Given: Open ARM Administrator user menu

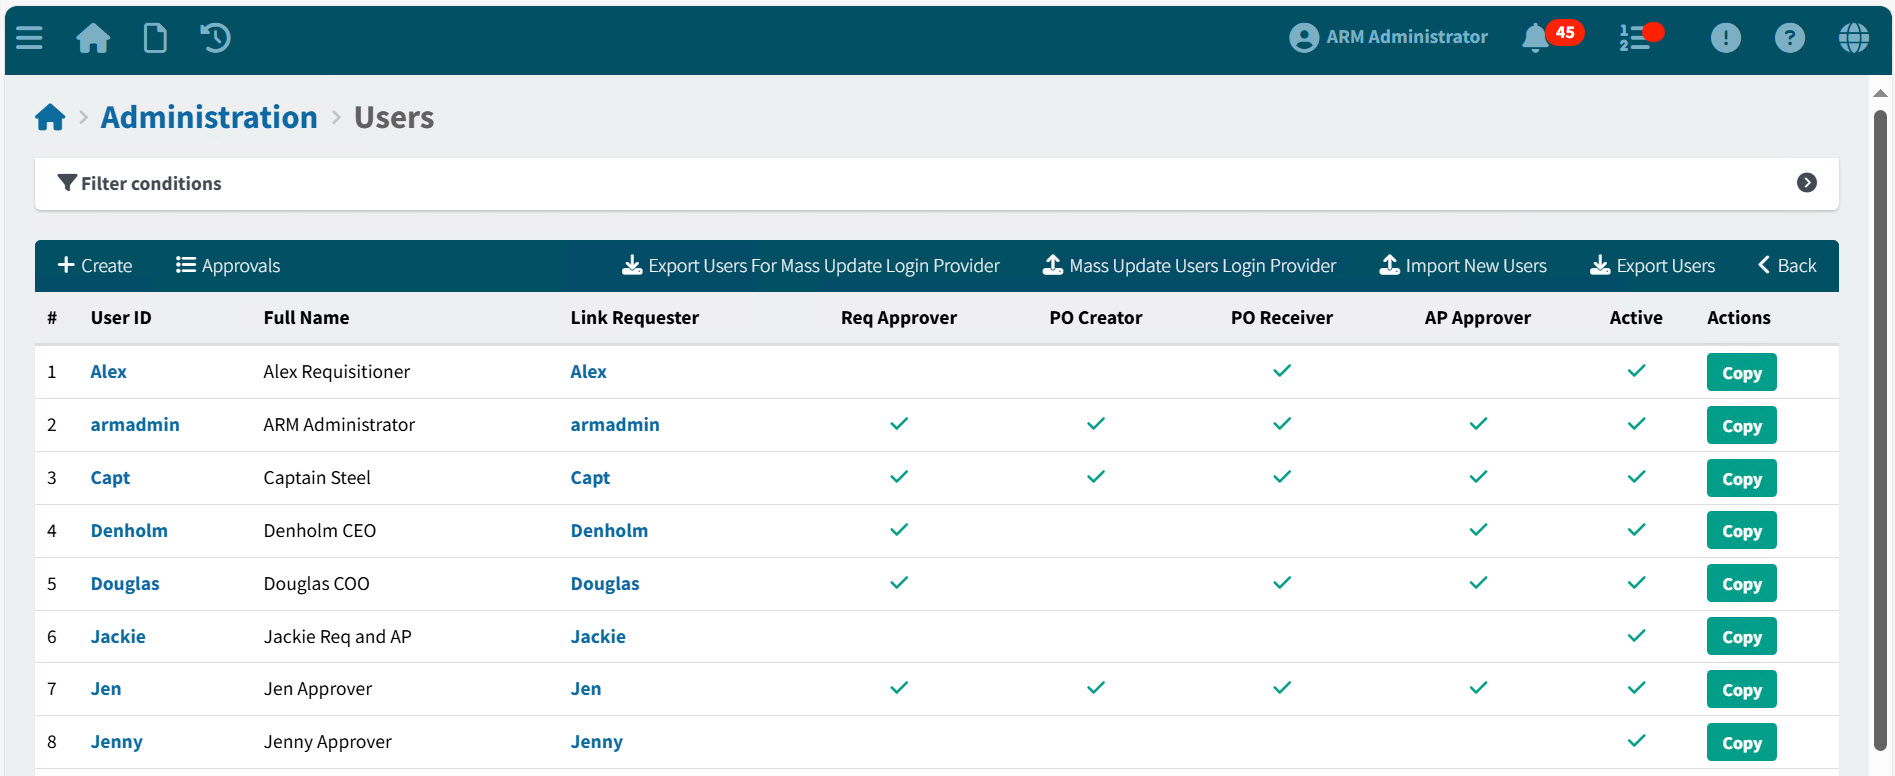Looking at the screenshot, I should point(1388,37).
